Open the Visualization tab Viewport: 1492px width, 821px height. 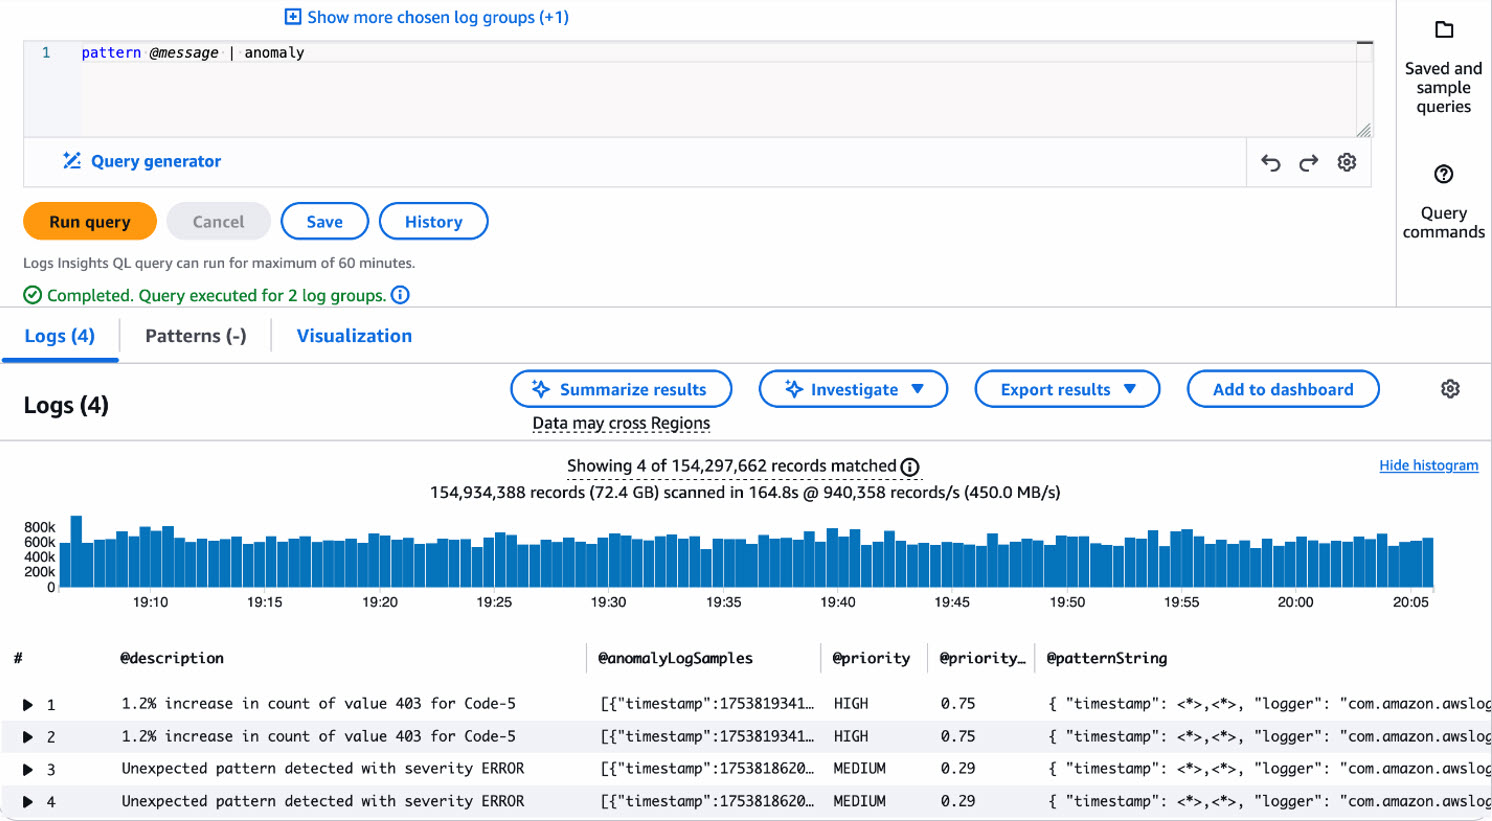click(354, 336)
